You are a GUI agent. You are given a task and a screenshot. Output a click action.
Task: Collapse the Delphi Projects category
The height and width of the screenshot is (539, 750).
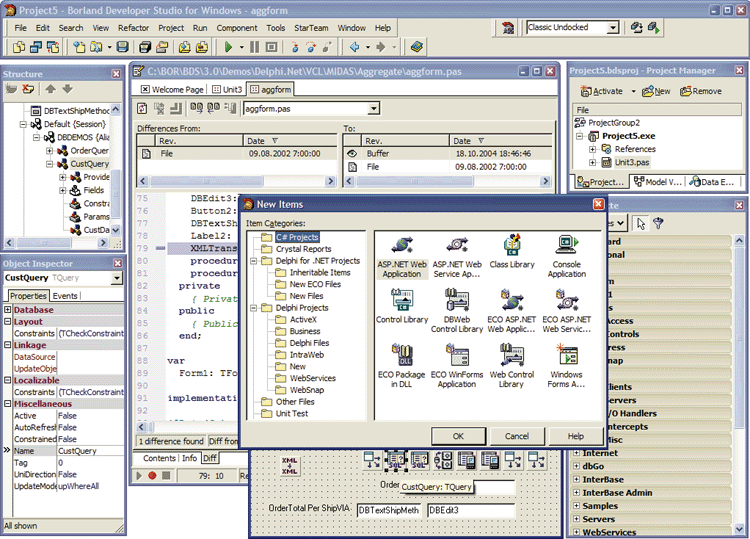point(254,308)
